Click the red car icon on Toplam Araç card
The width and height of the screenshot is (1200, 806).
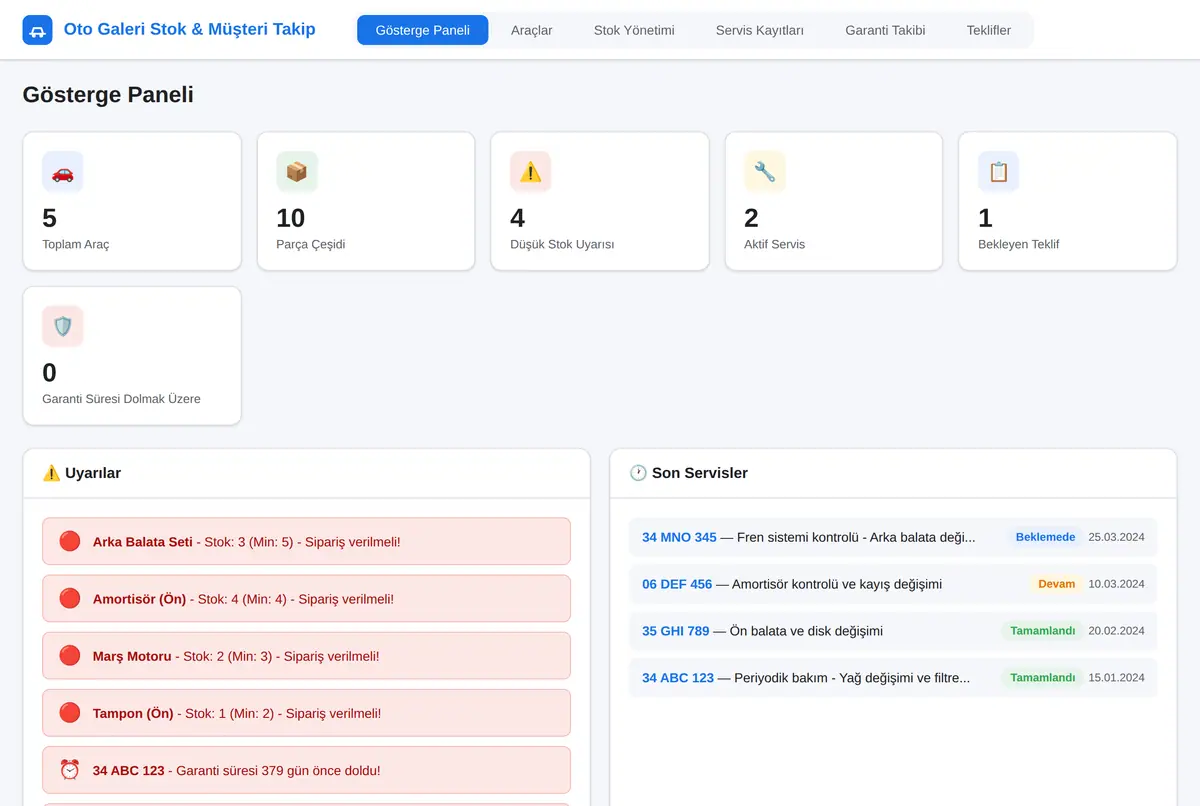[x=63, y=172]
